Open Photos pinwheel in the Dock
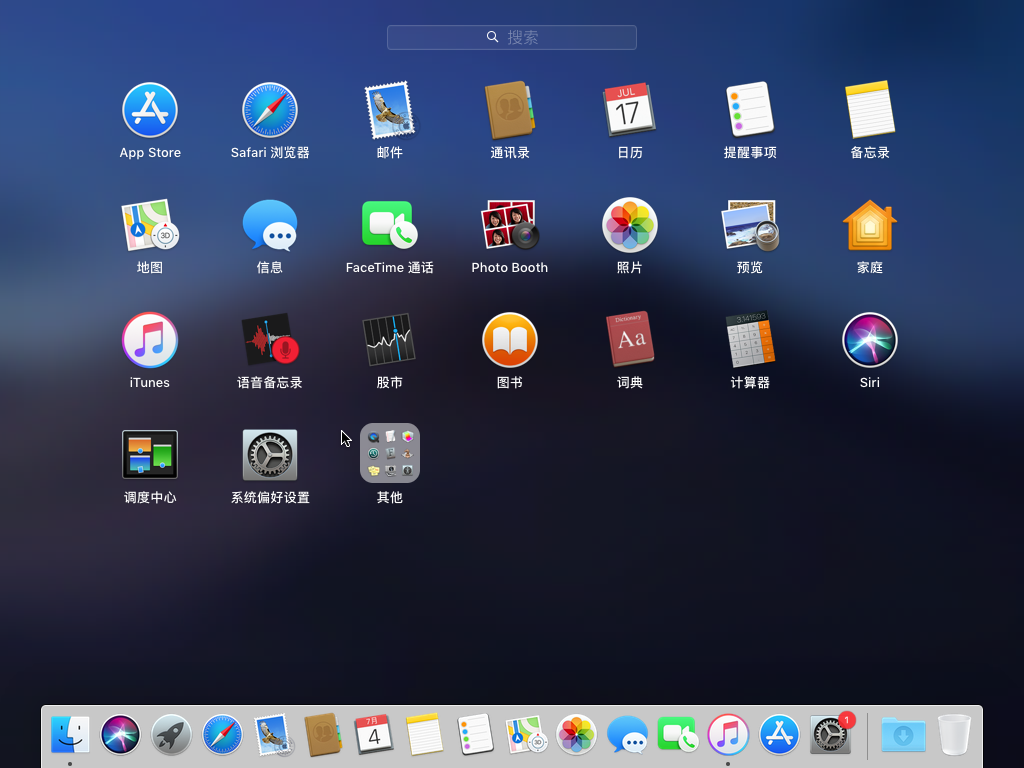The height and width of the screenshot is (768, 1024). (576, 735)
